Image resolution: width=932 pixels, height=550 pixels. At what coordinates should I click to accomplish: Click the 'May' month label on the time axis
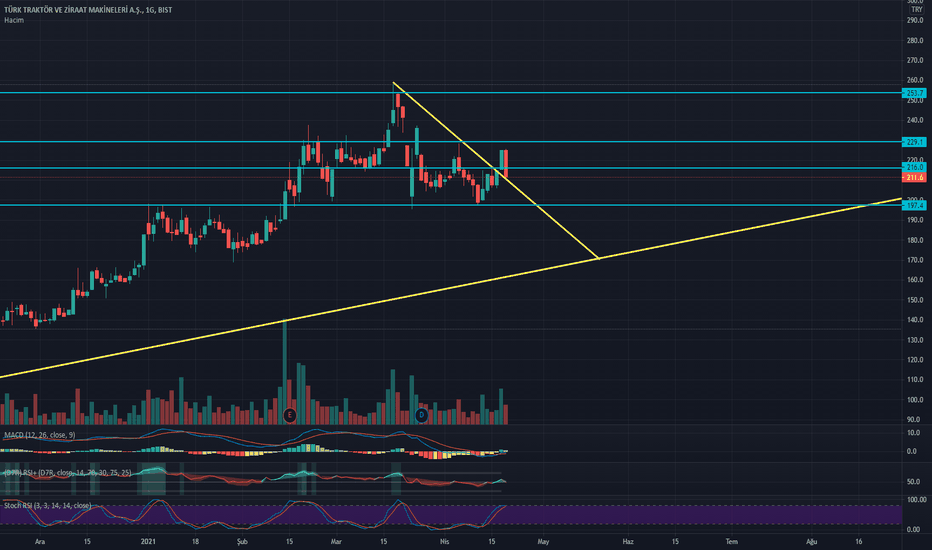[543, 542]
